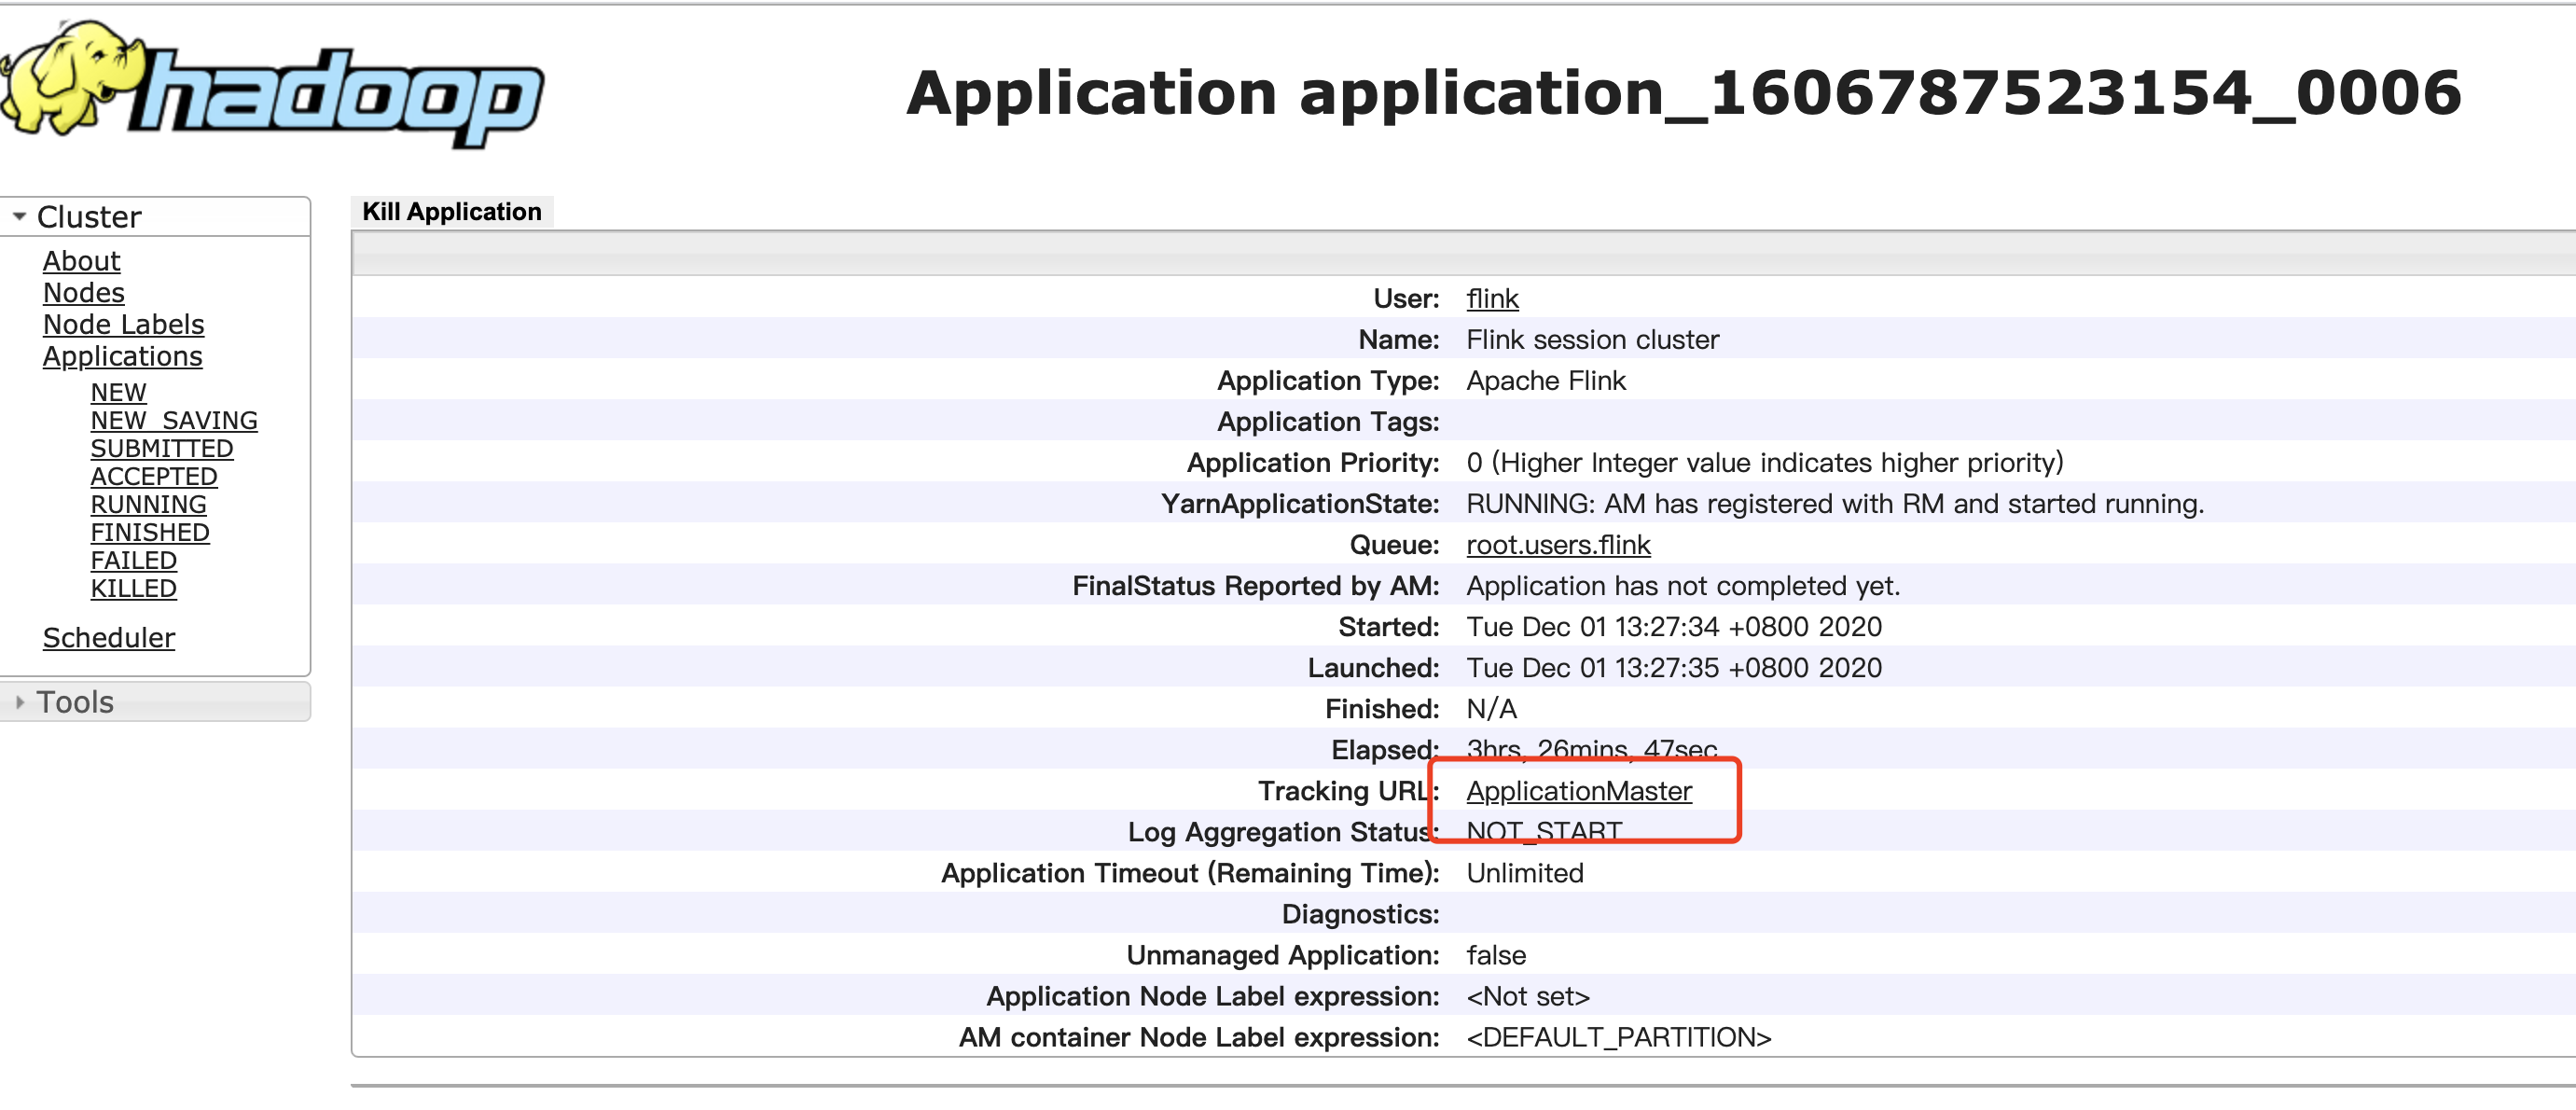Image resolution: width=2576 pixels, height=1110 pixels.
Task: Open Node Labels link
Action: point(123,325)
